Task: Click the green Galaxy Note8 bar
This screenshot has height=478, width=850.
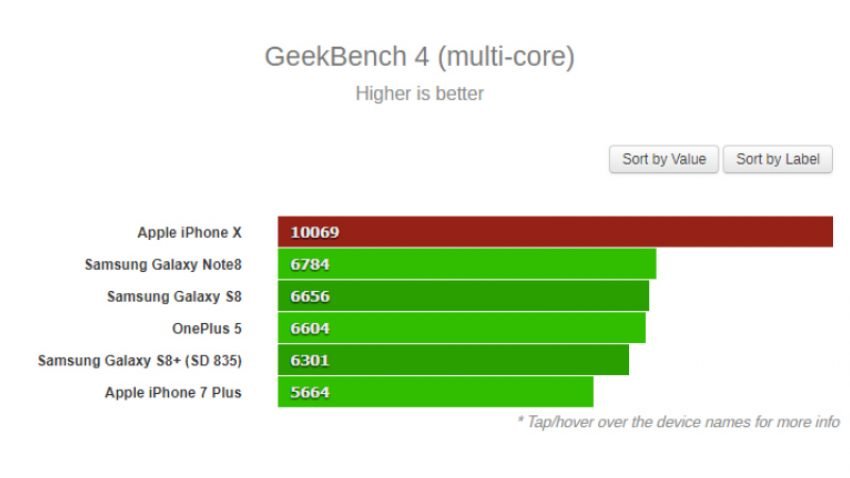Action: (x=467, y=264)
